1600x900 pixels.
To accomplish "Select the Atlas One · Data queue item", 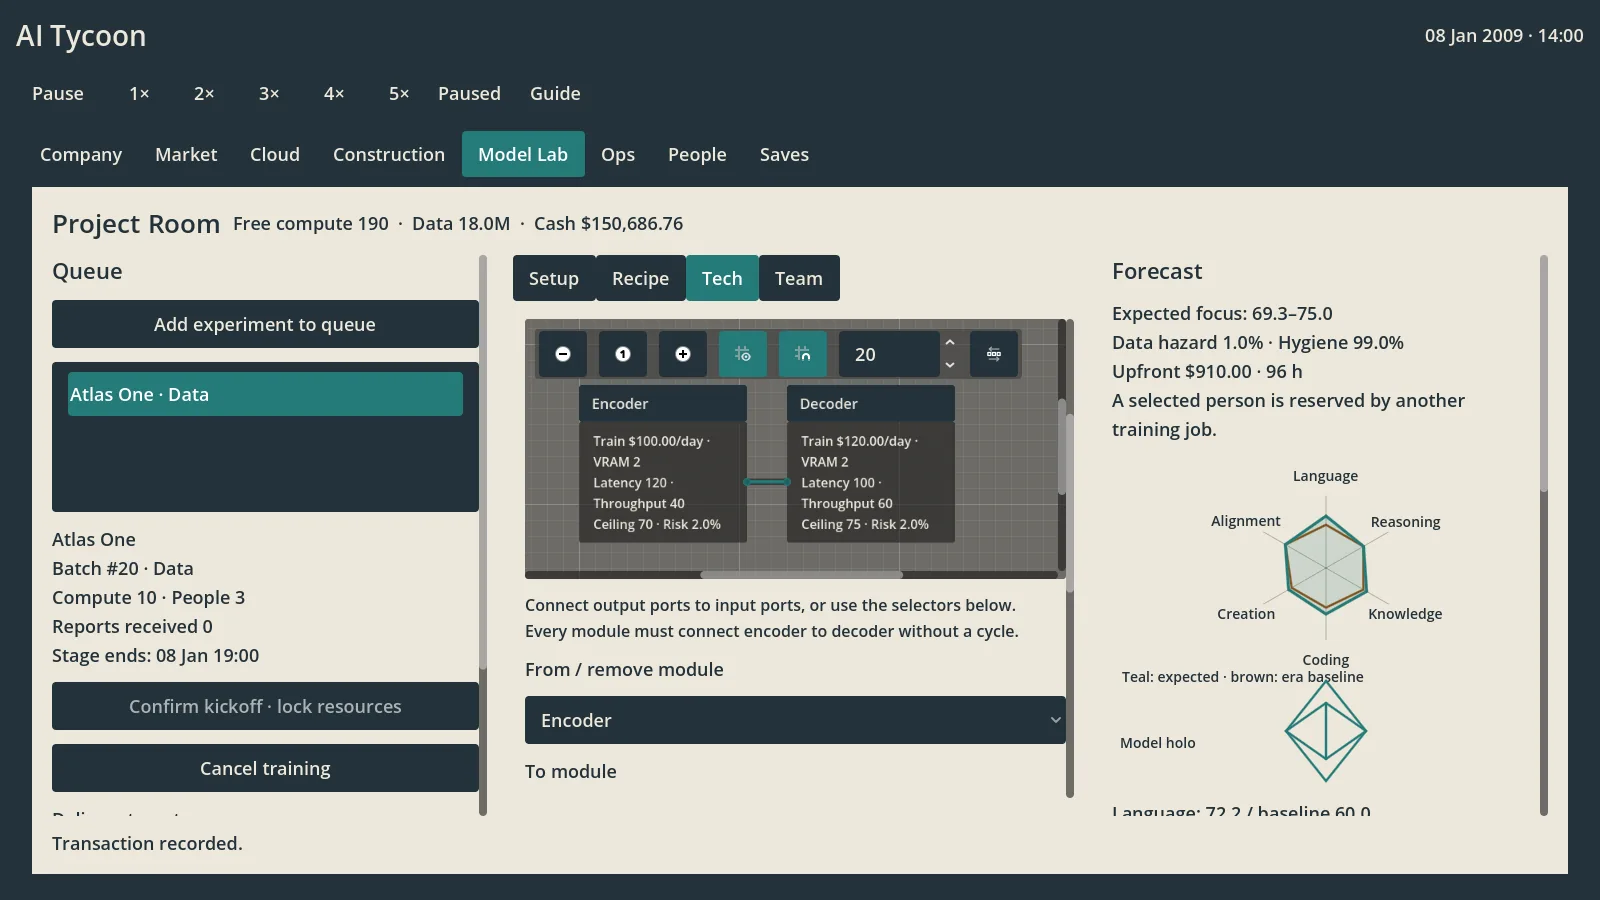I will tap(265, 394).
